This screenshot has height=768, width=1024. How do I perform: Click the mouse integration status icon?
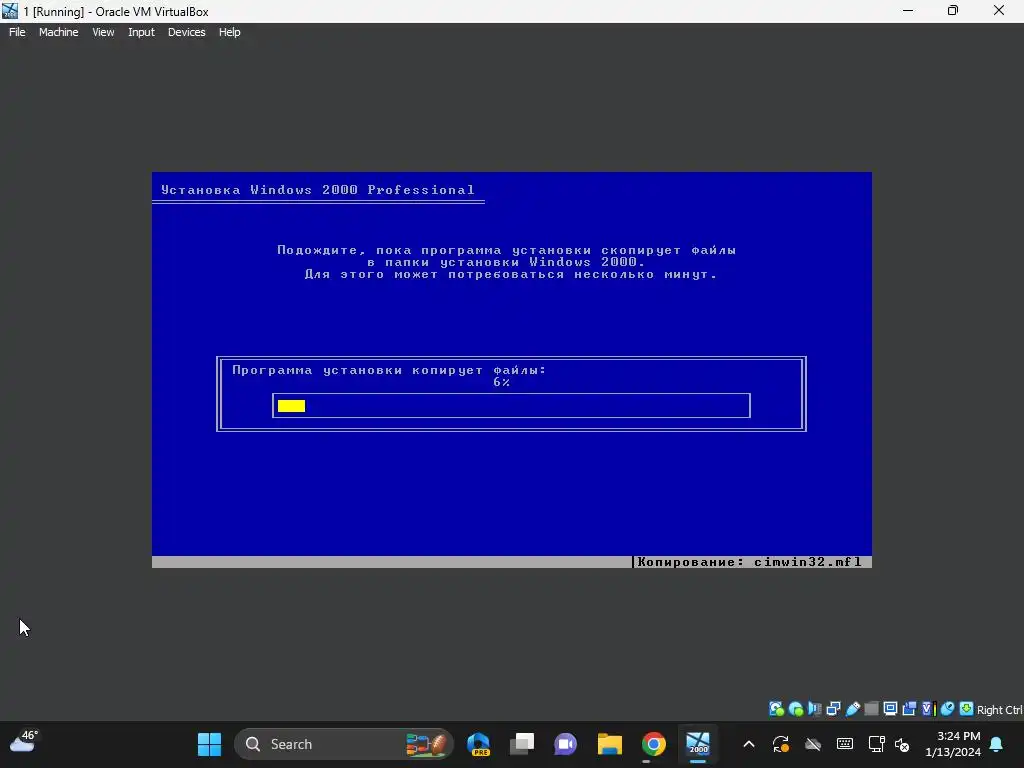pos(947,709)
